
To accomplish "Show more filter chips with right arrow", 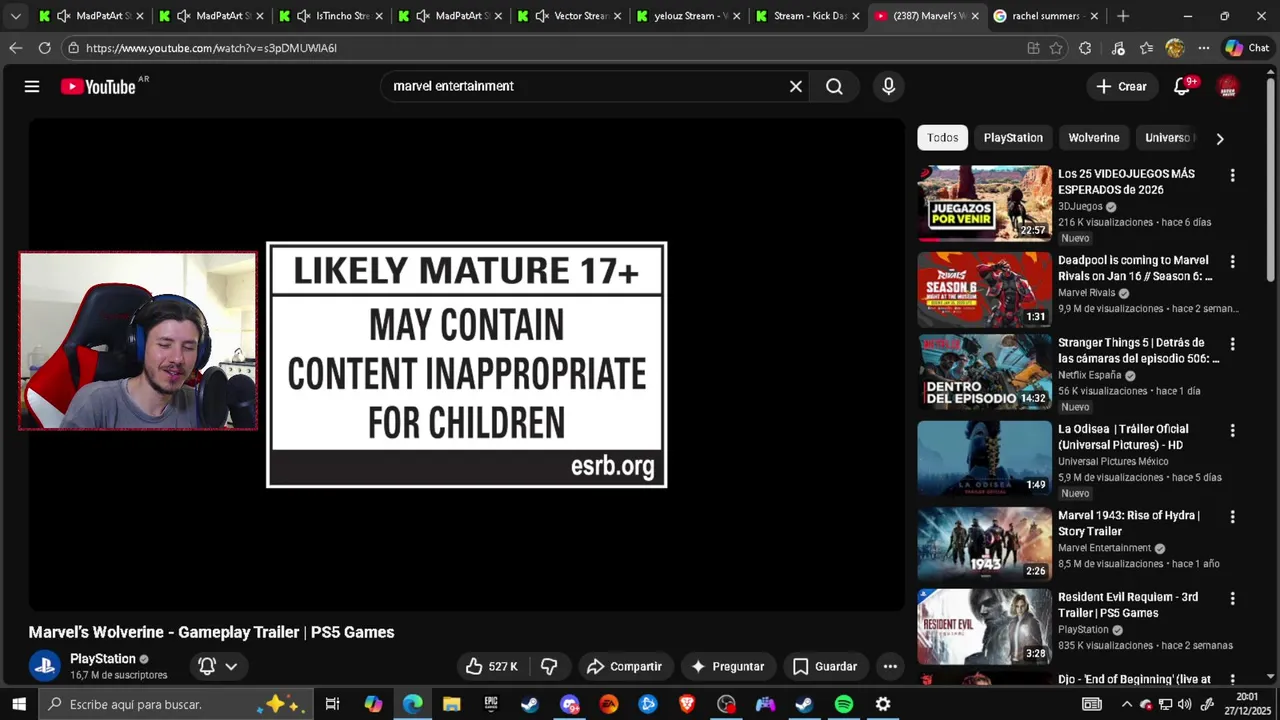I will point(1219,139).
